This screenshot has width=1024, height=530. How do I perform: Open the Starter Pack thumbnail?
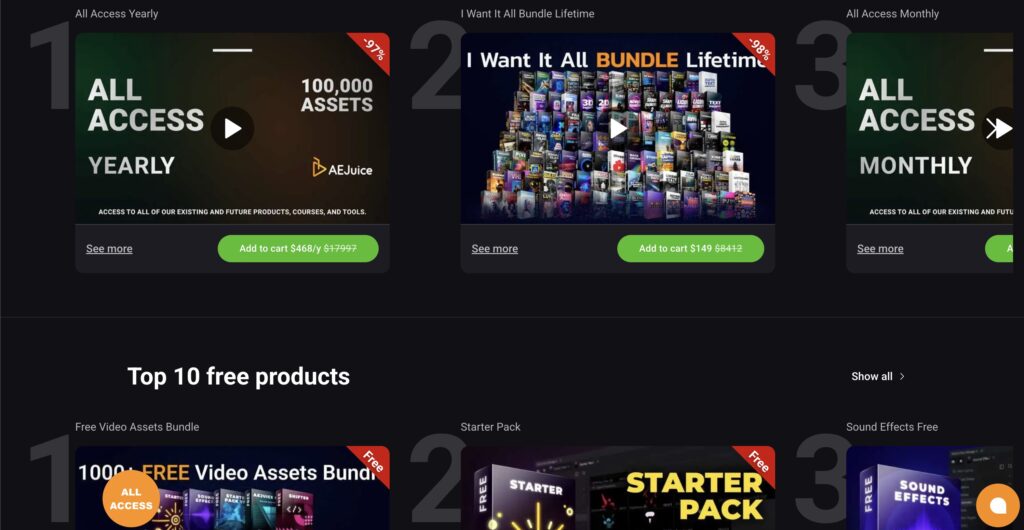pyautogui.click(x=618, y=488)
